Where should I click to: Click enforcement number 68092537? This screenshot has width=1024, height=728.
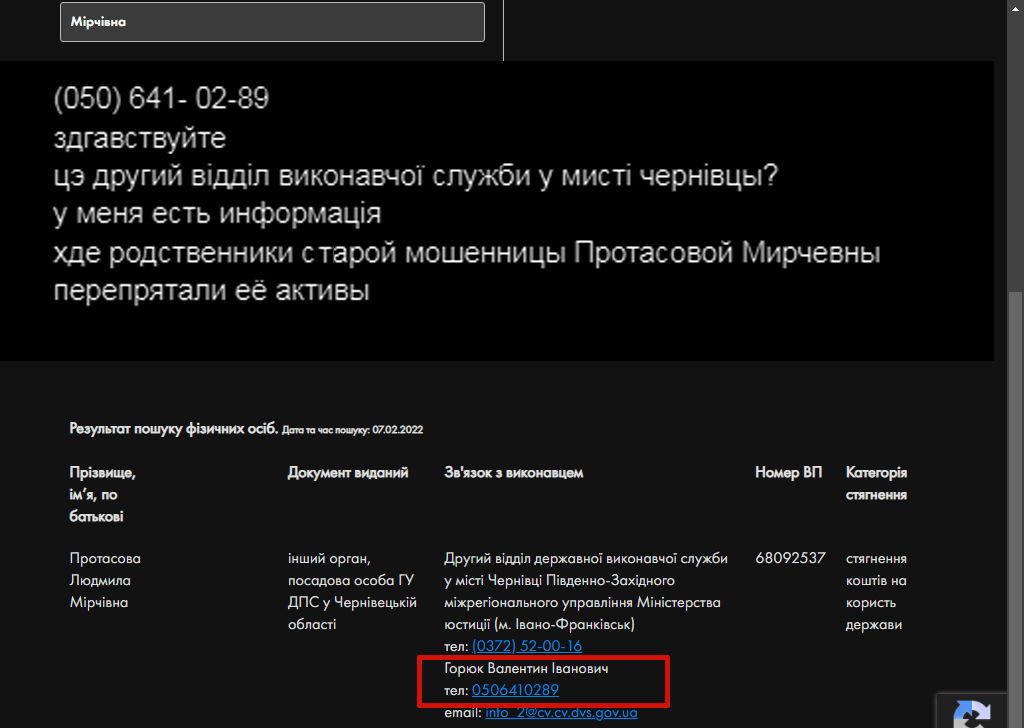790,558
